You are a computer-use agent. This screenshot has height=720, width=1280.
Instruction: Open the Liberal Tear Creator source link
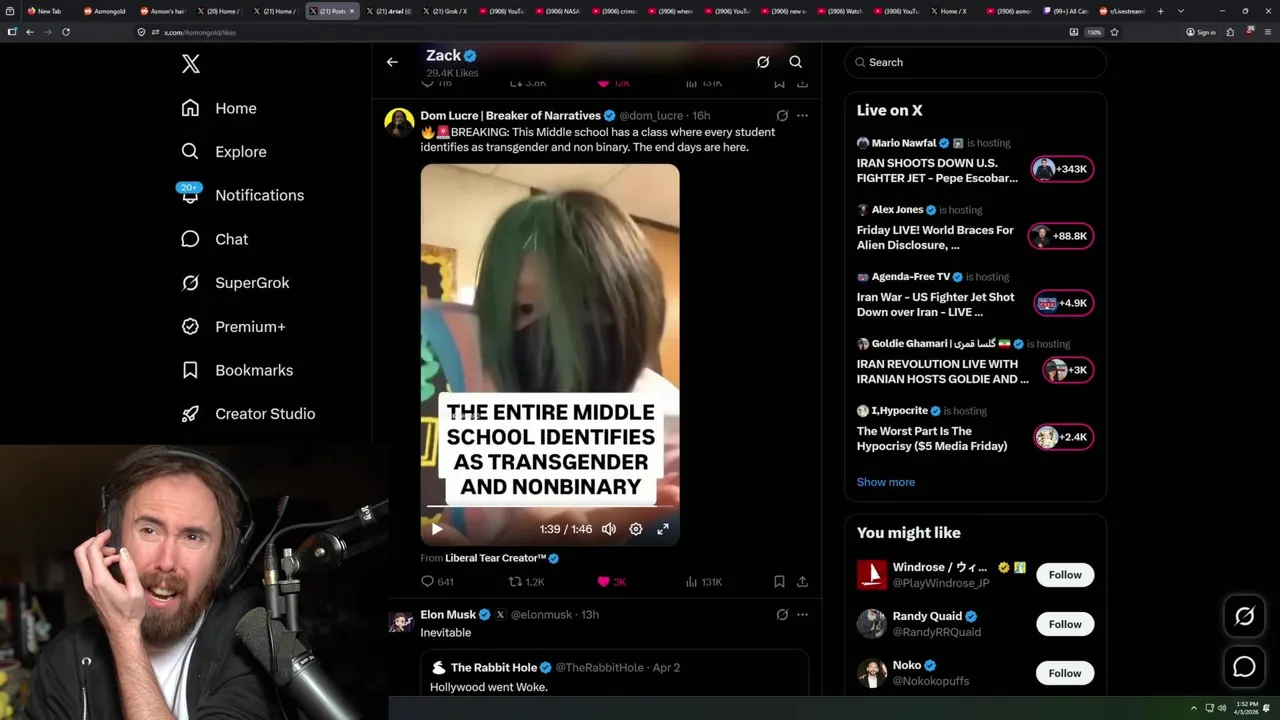(x=502, y=558)
